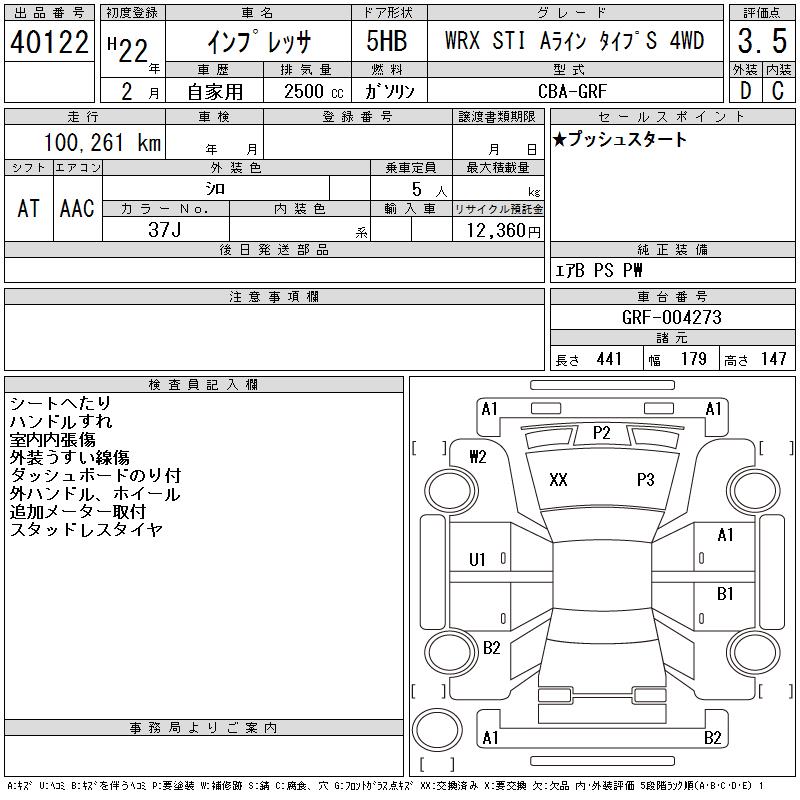This screenshot has height=800, width=800.
Task: Click the door type 5HB
Action: tap(387, 41)
